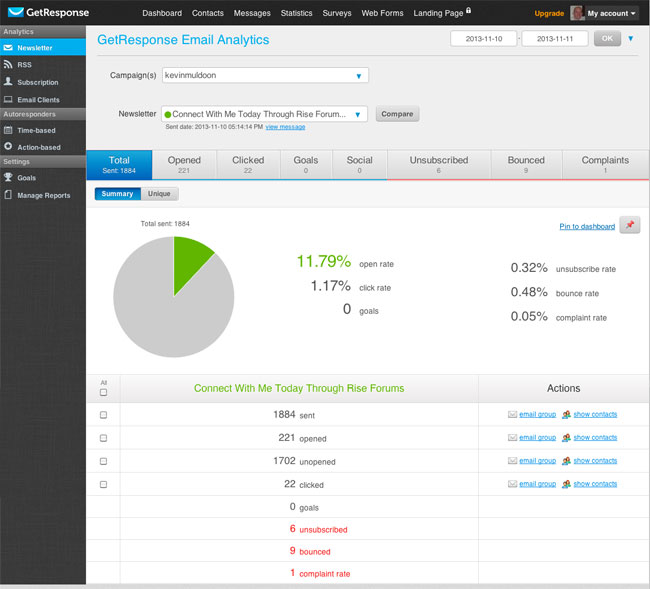Open the My account dropdown menu
The image size is (650, 589).
point(611,13)
